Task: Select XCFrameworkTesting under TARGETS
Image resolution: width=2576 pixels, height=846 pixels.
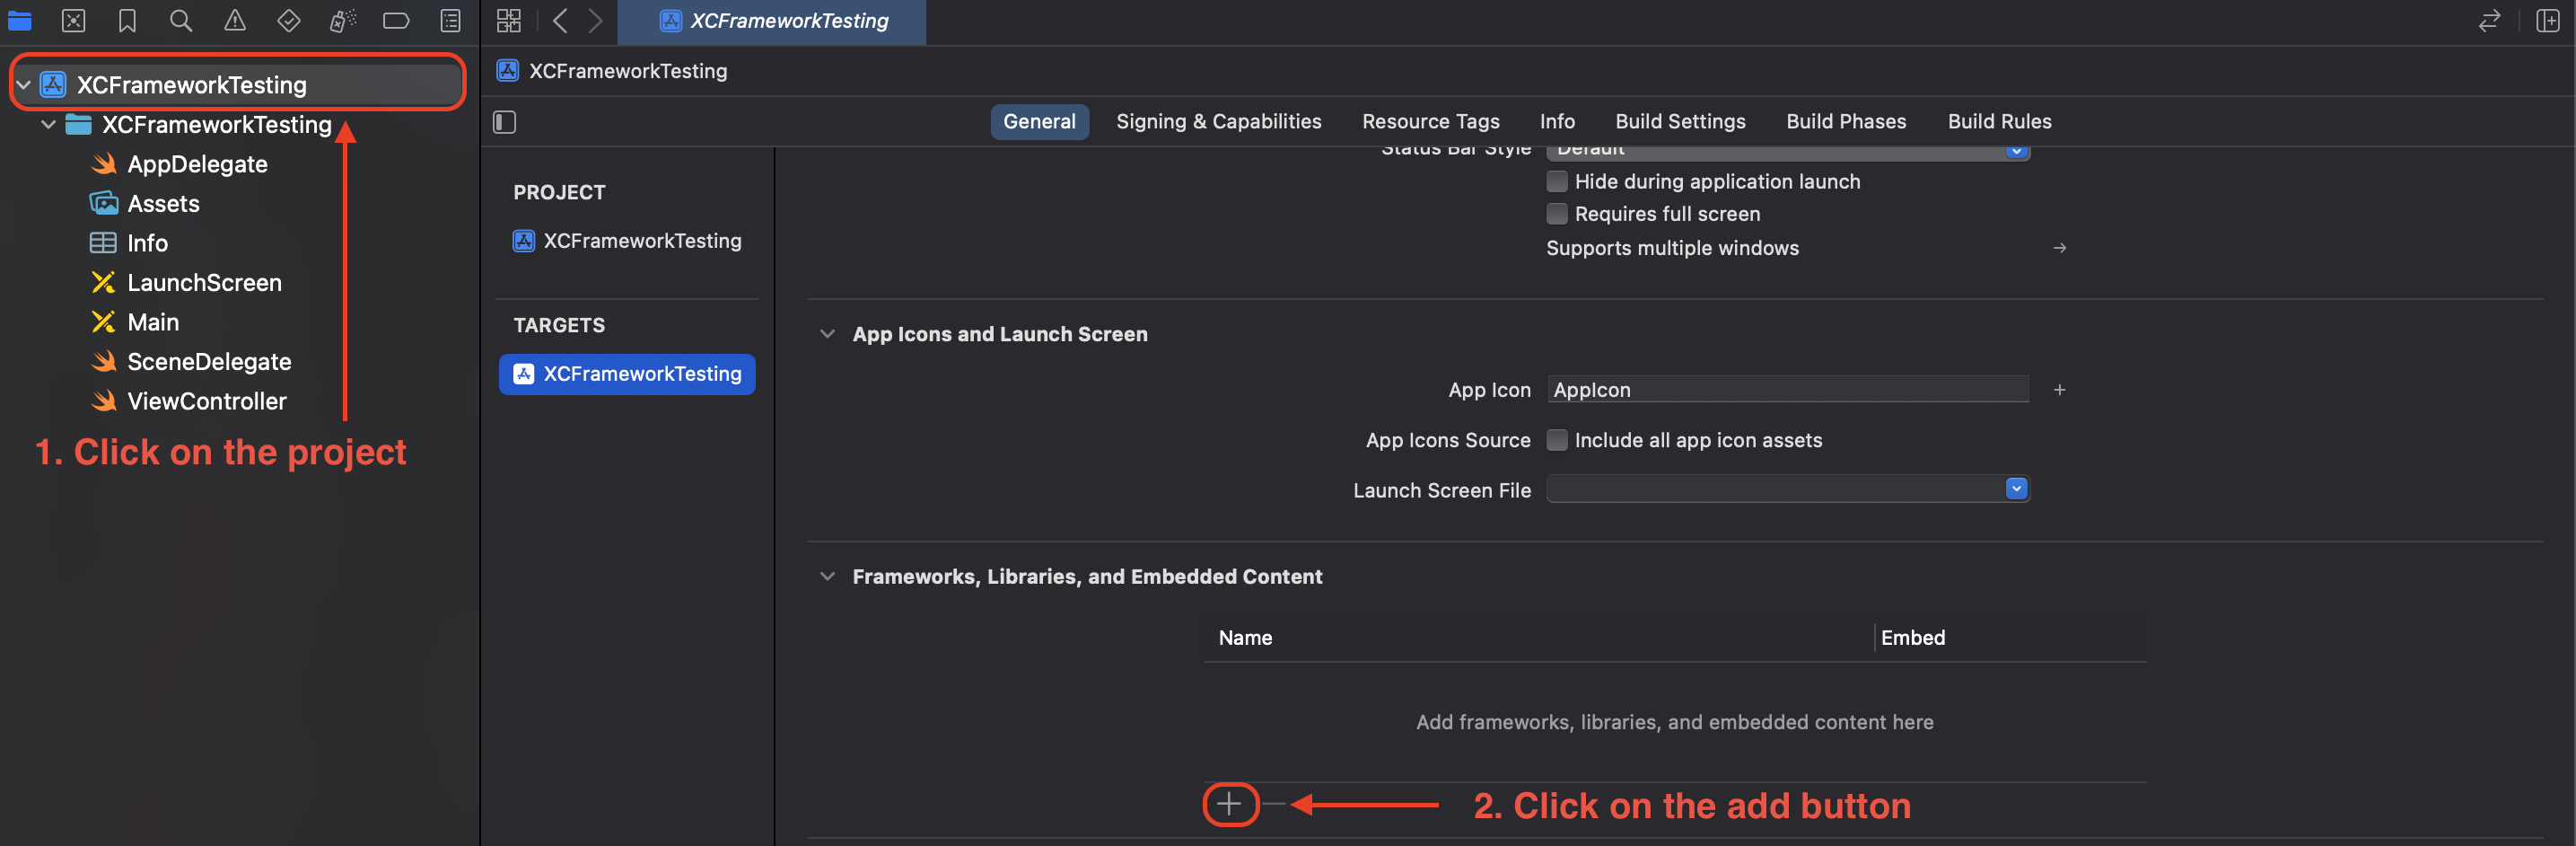Action: pos(628,374)
